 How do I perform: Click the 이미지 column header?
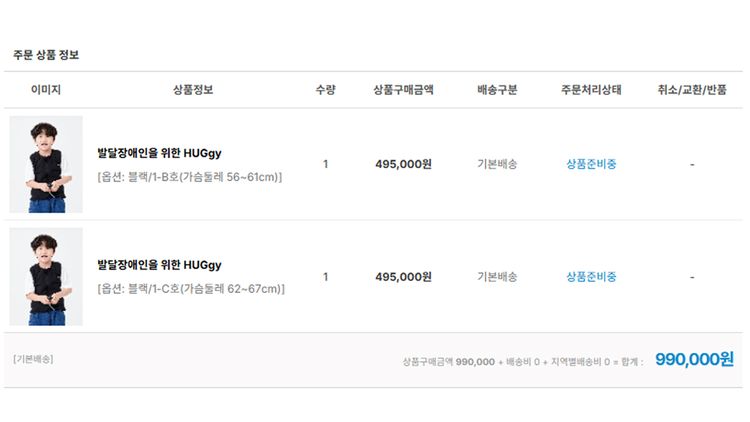click(x=46, y=90)
